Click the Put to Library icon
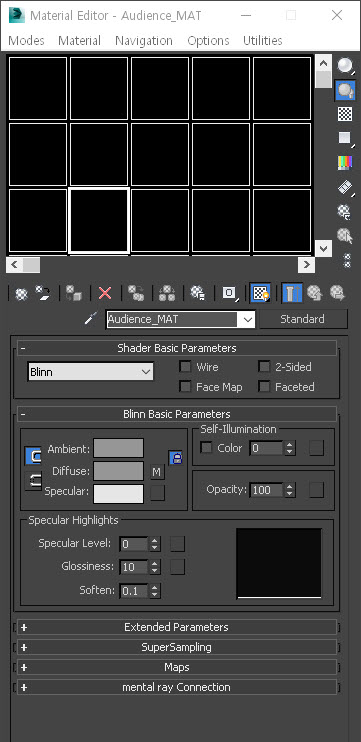 (198, 293)
